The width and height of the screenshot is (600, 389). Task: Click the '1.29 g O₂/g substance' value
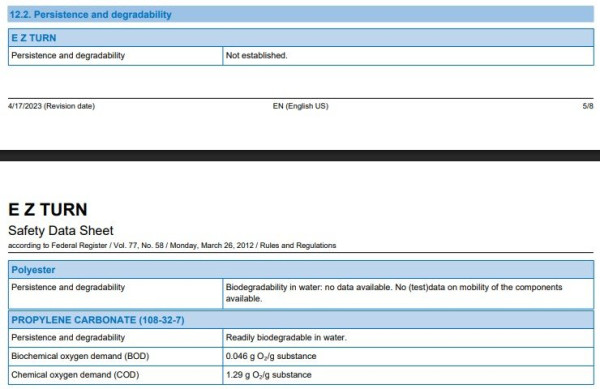tap(269, 375)
